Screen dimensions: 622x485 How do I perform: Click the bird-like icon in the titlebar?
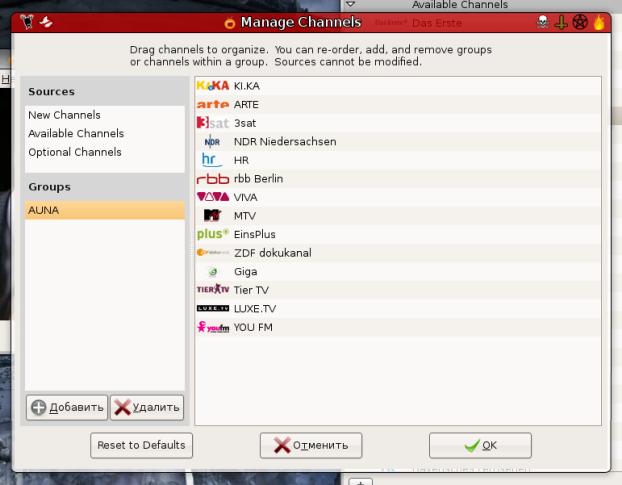[x=46, y=22]
